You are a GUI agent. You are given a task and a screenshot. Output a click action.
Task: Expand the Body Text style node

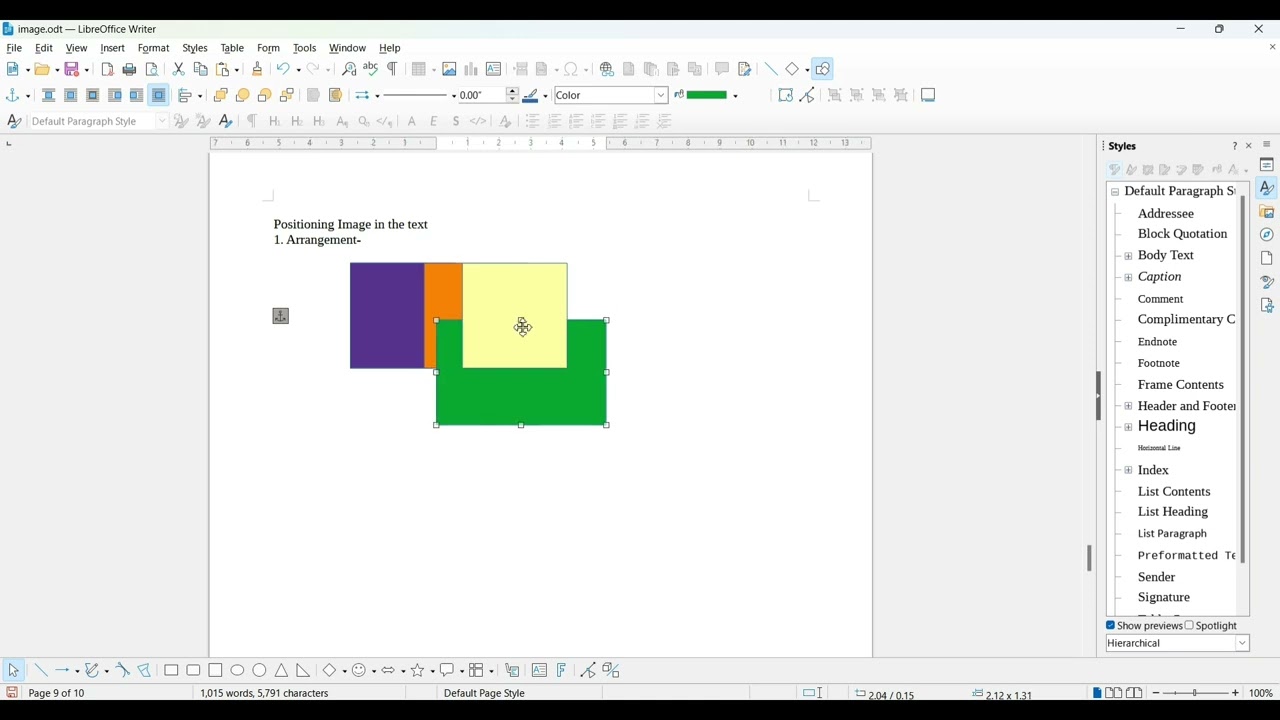click(1129, 257)
